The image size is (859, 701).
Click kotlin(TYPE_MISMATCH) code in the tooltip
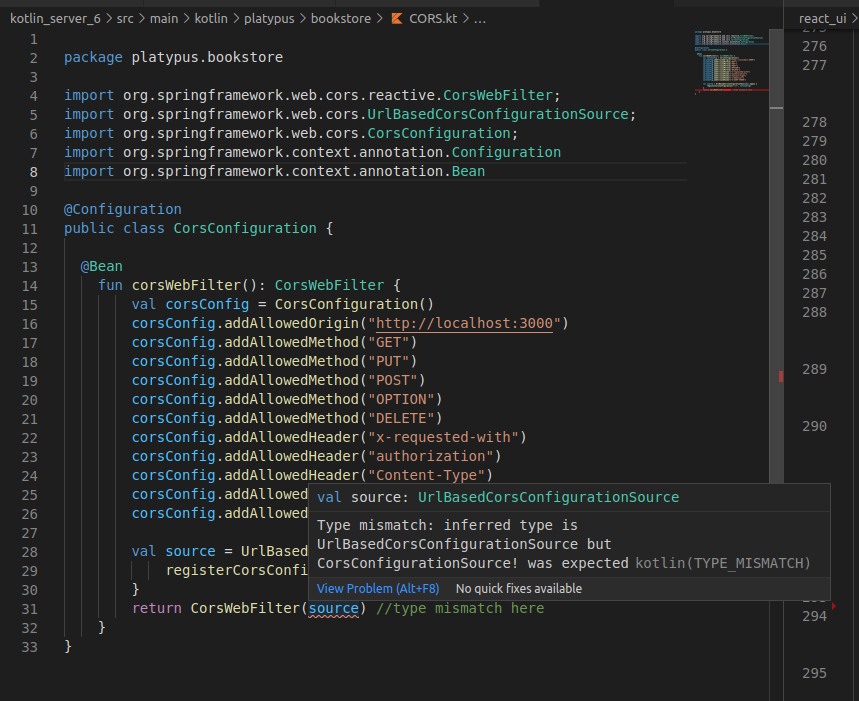723,563
